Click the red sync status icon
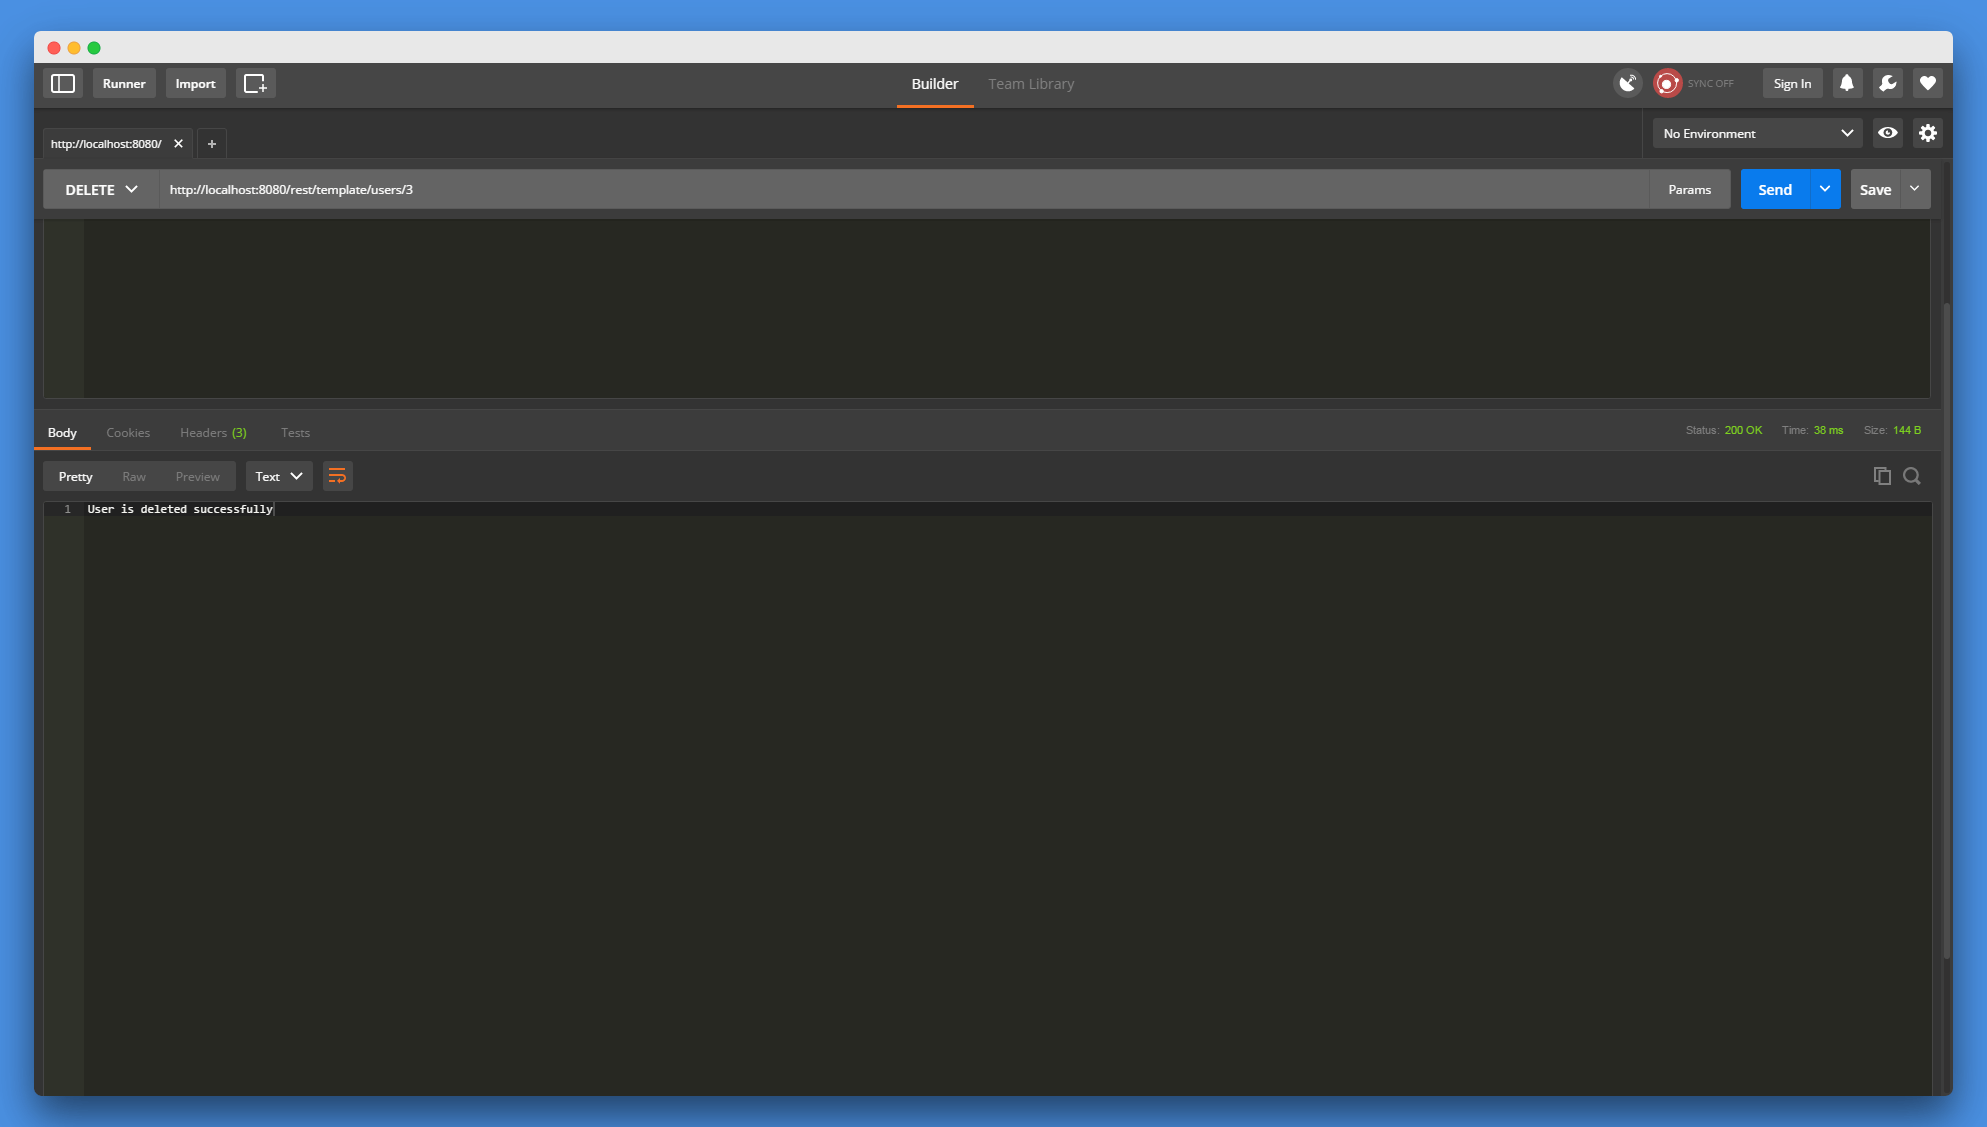Viewport: 1987px width, 1127px height. tap(1667, 84)
